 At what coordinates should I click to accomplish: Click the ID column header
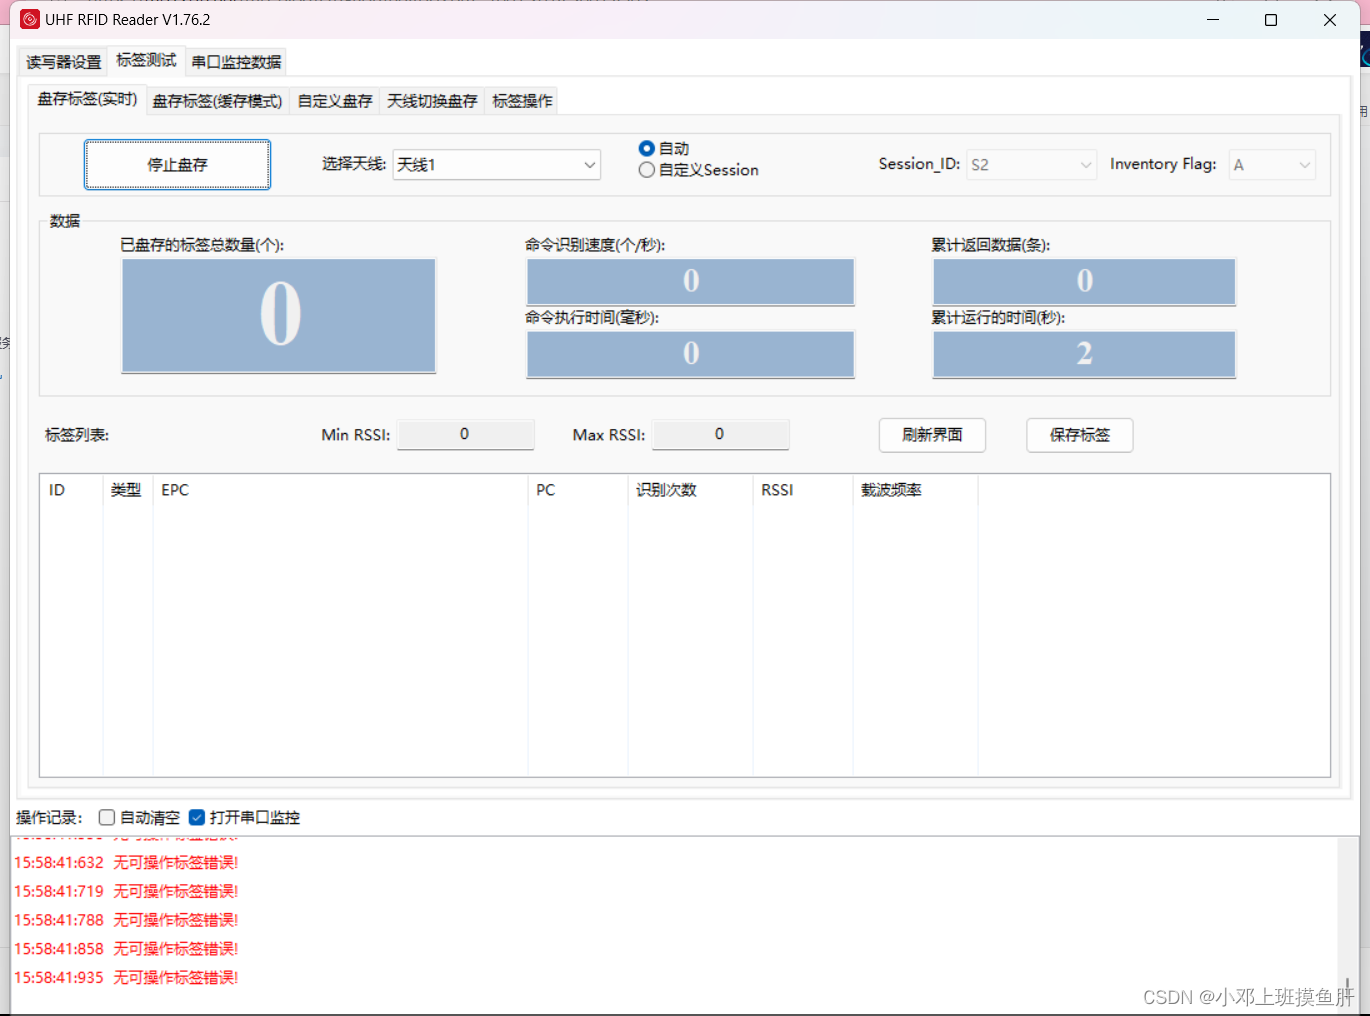pos(71,490)
